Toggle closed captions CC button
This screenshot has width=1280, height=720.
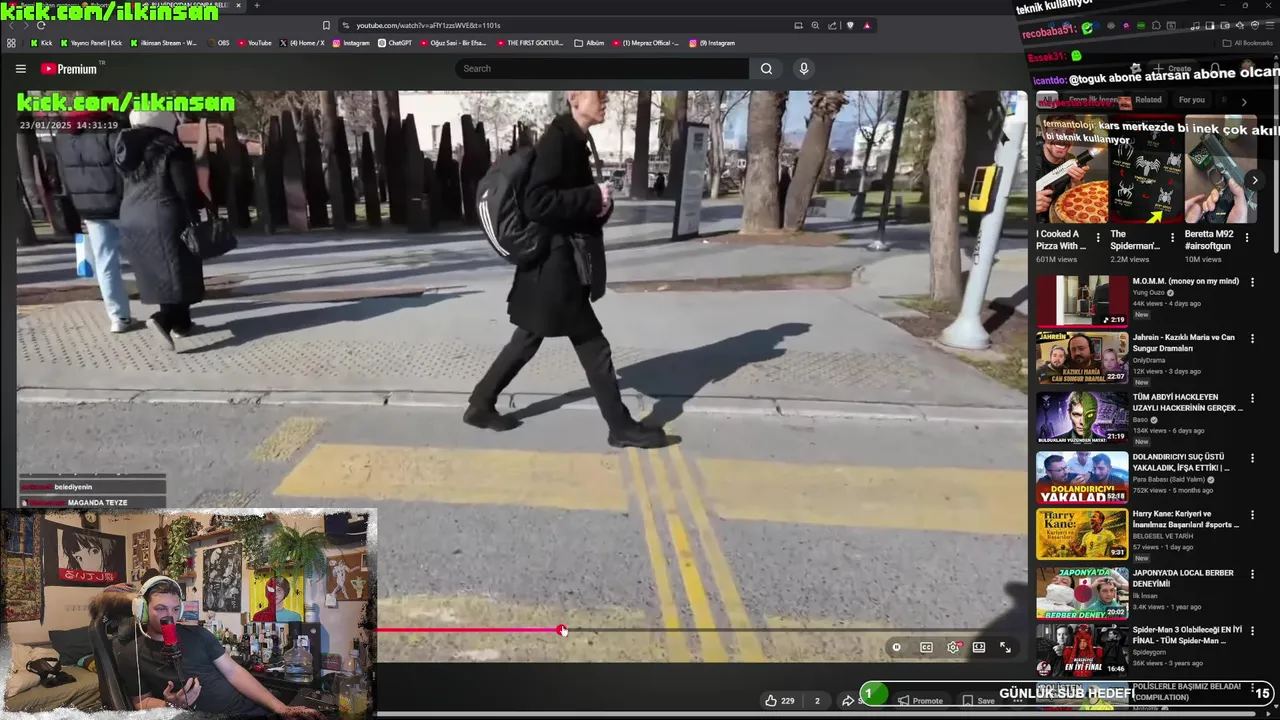(926, 648)
